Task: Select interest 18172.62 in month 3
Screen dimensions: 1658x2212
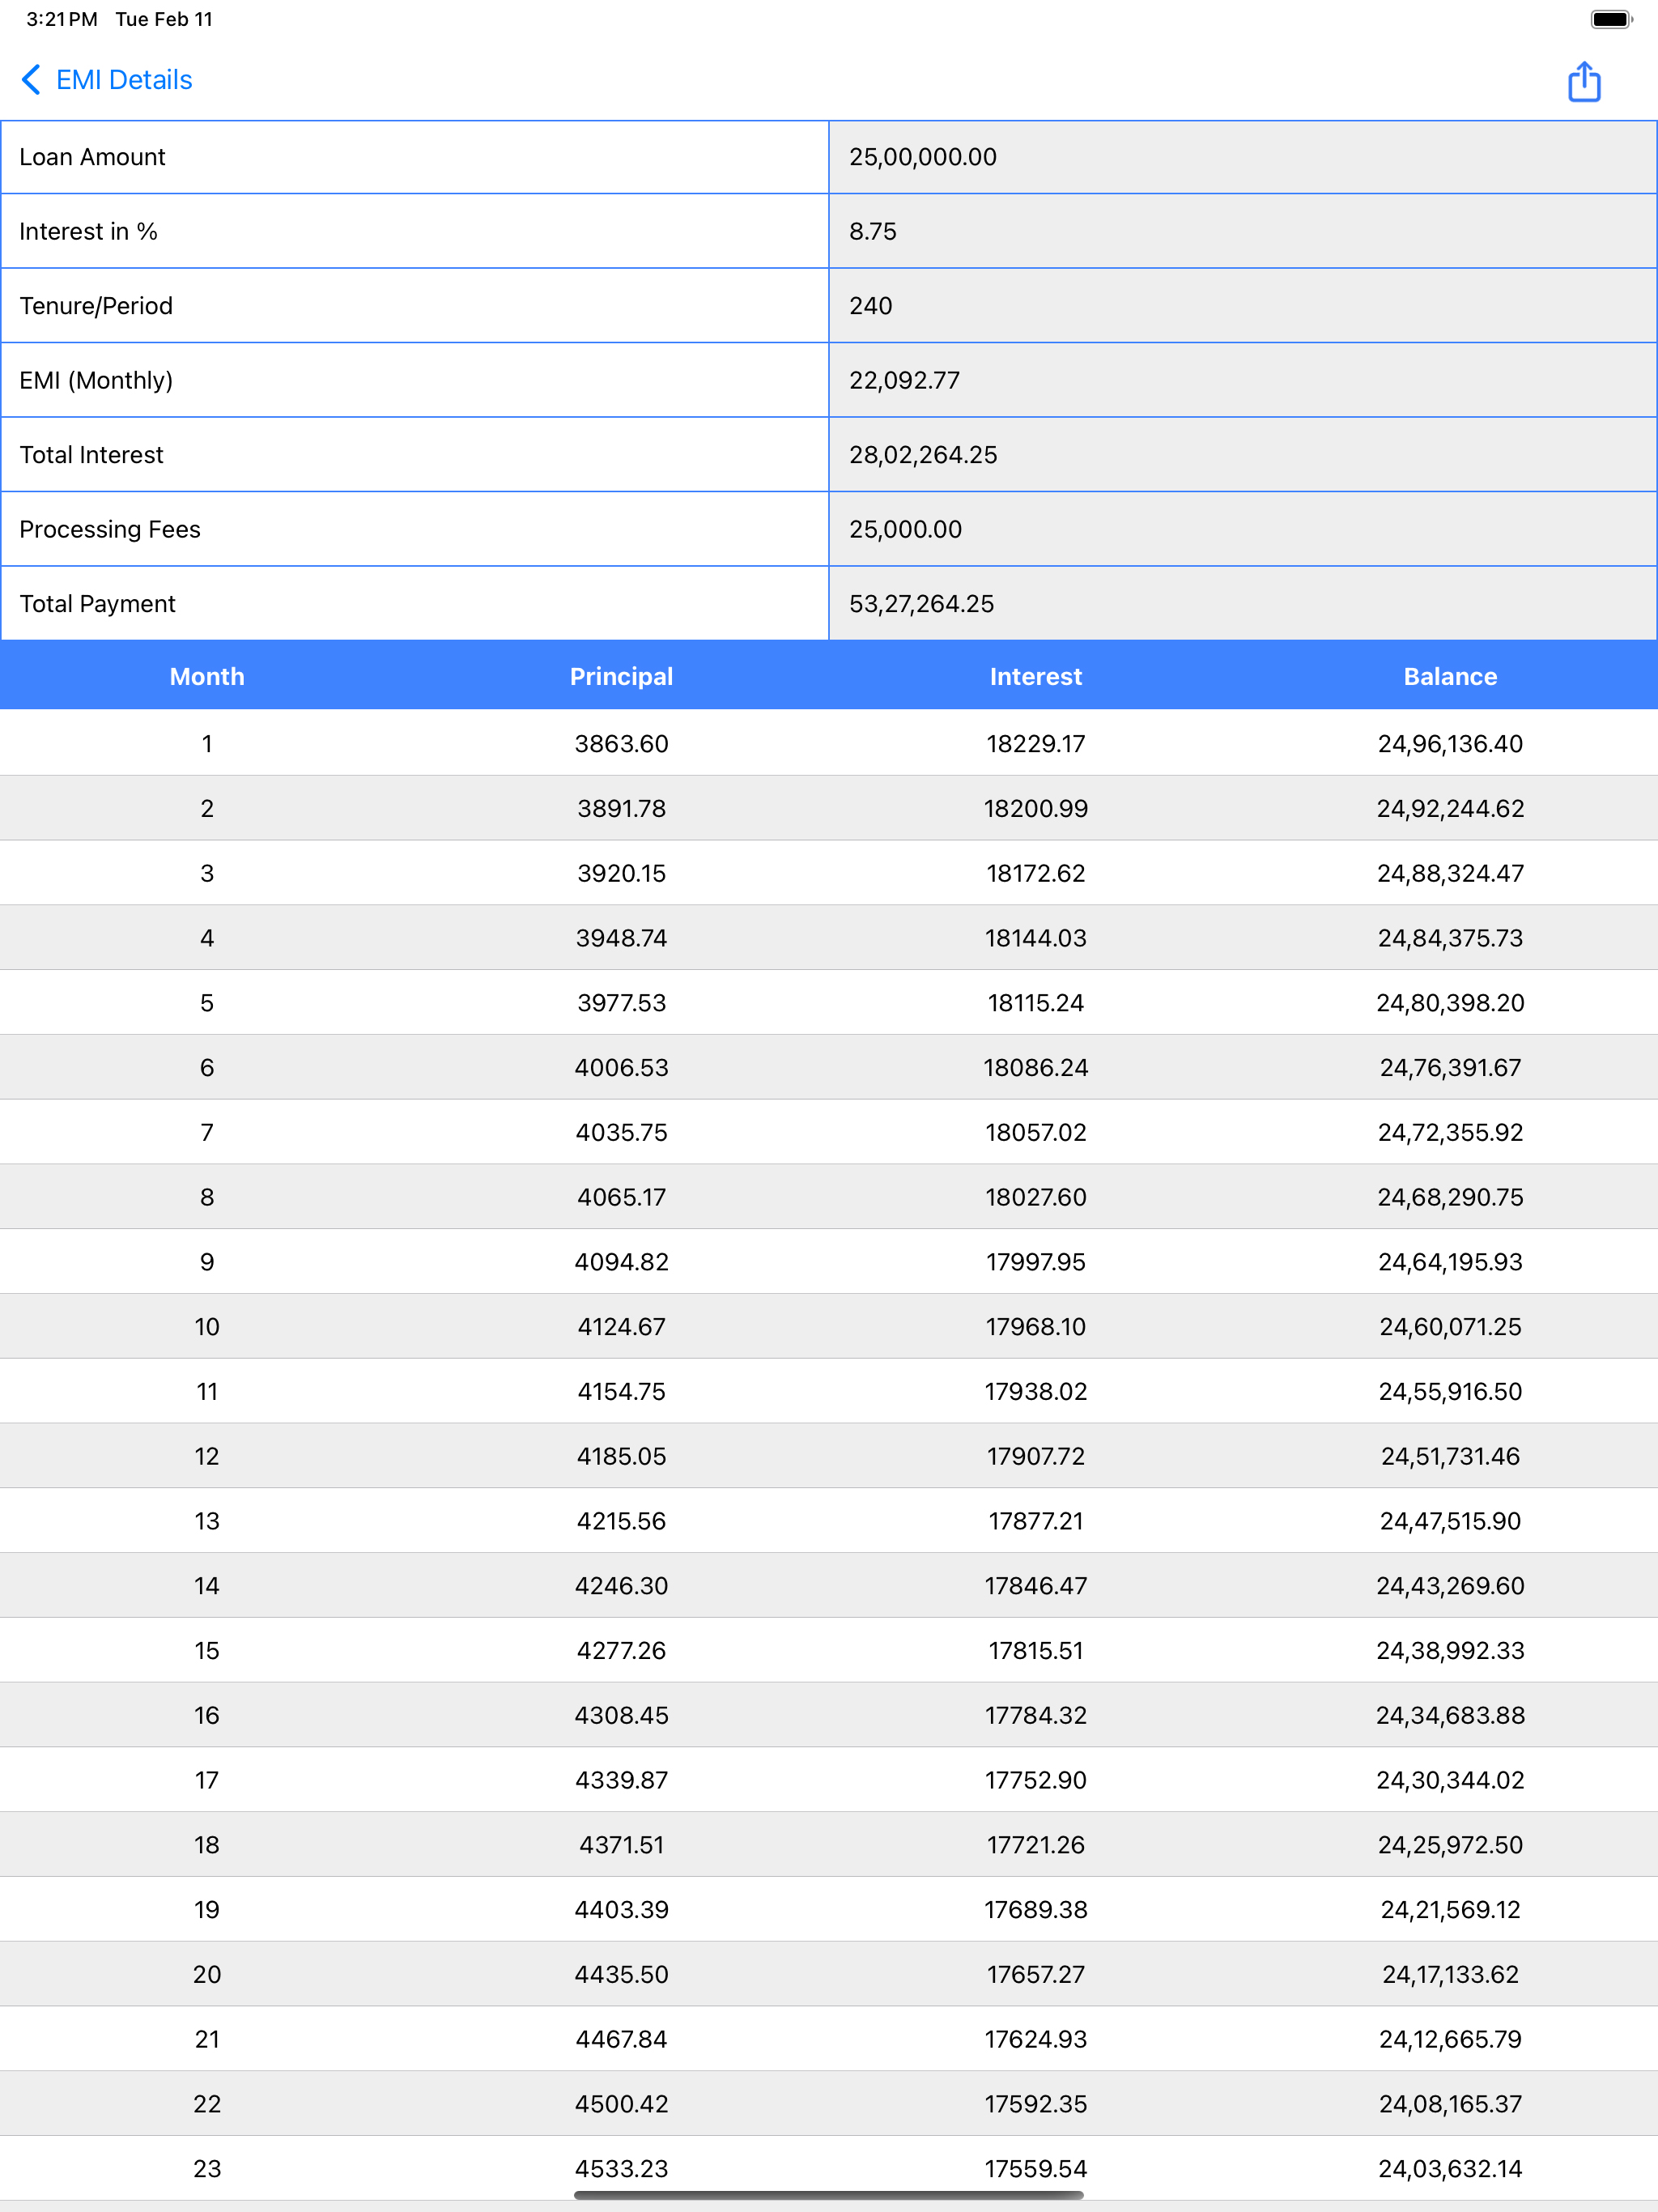Action: 1036,873
